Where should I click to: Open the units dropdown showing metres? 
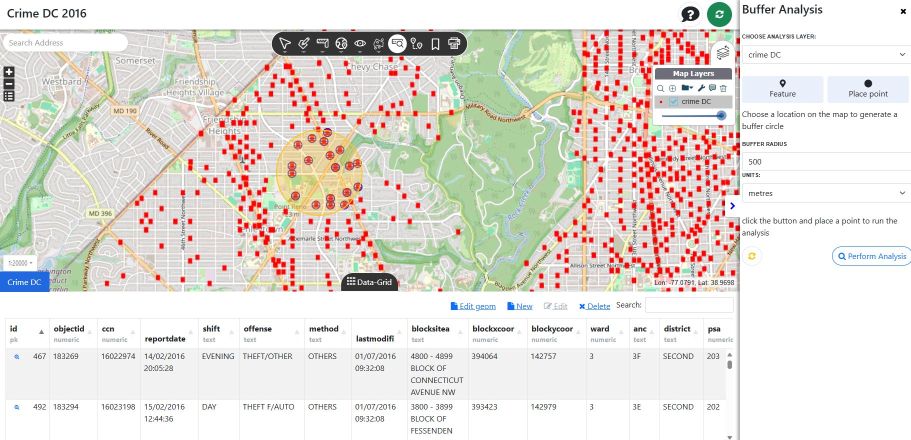825,192
